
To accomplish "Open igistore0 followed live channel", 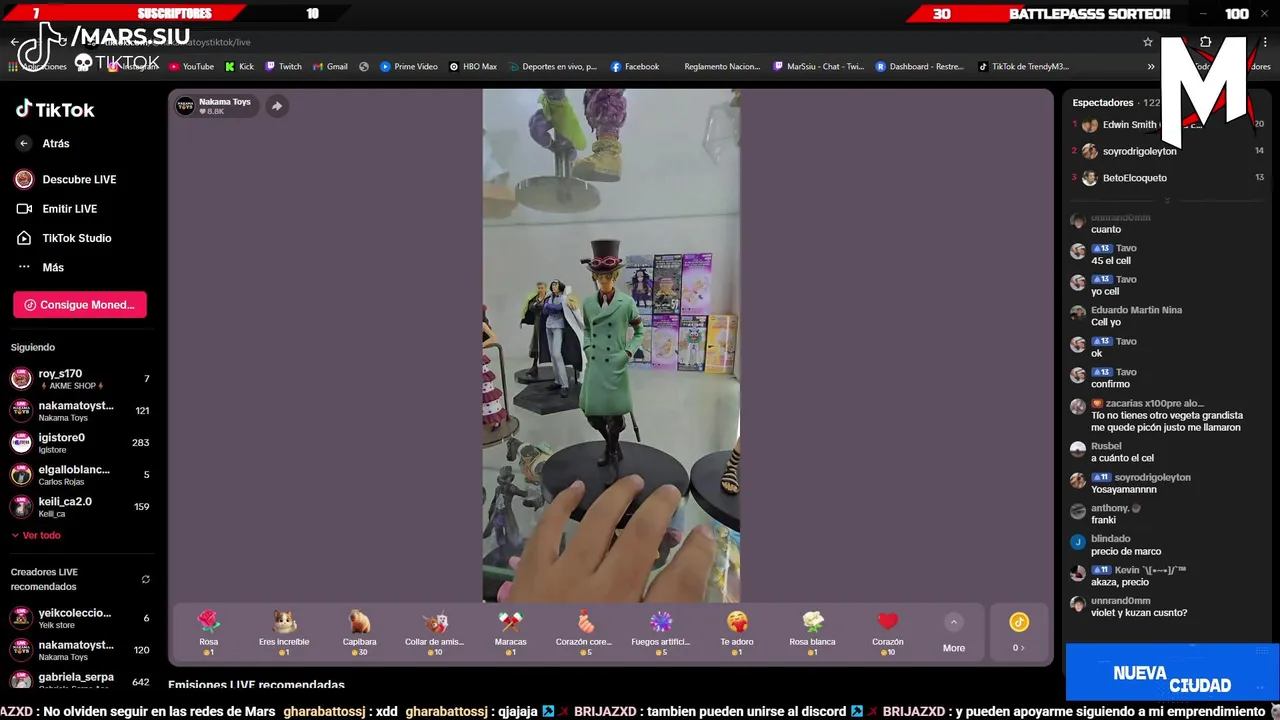I will point(80,443).
